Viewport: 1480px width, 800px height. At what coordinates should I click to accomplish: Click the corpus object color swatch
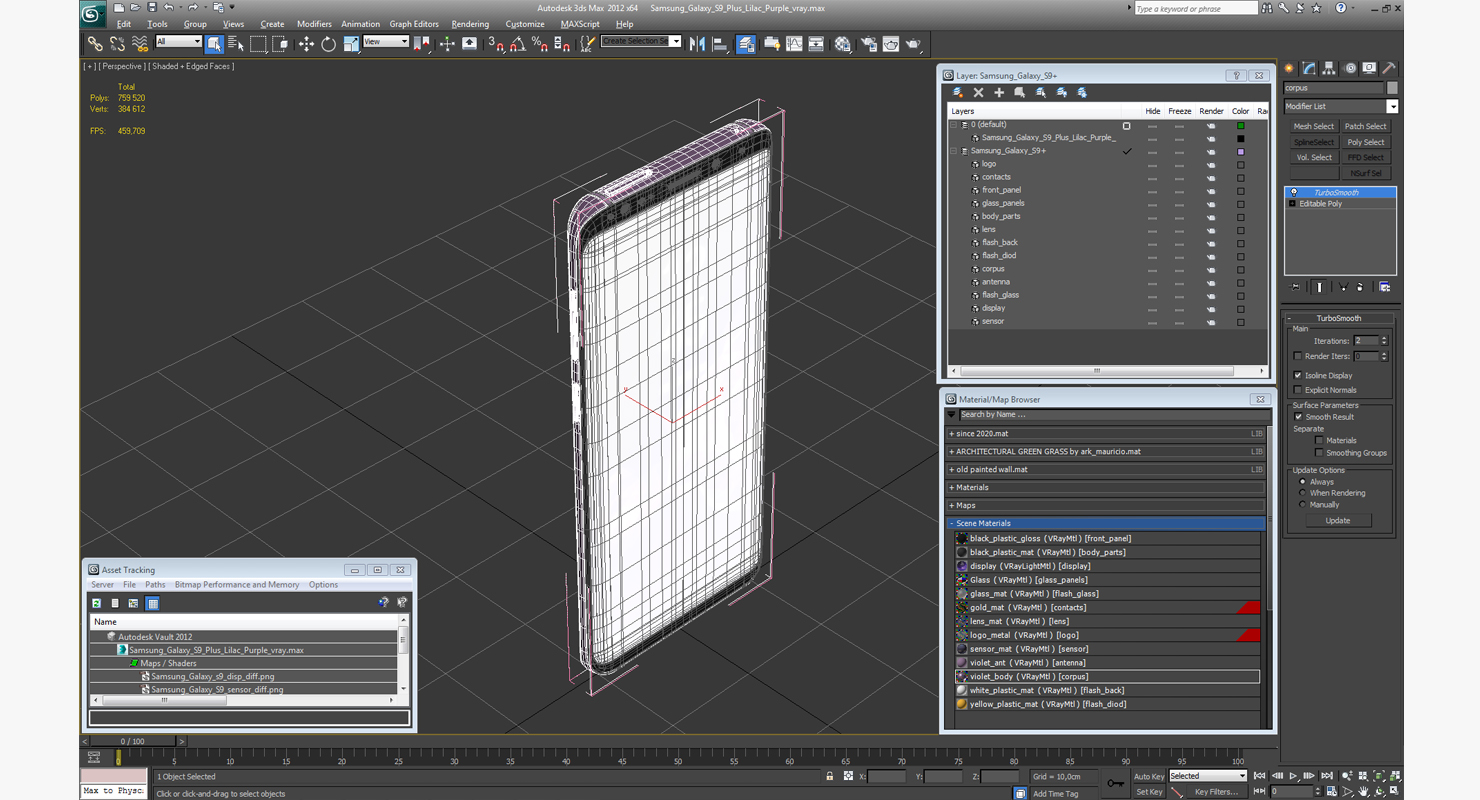pos(1393,88)
